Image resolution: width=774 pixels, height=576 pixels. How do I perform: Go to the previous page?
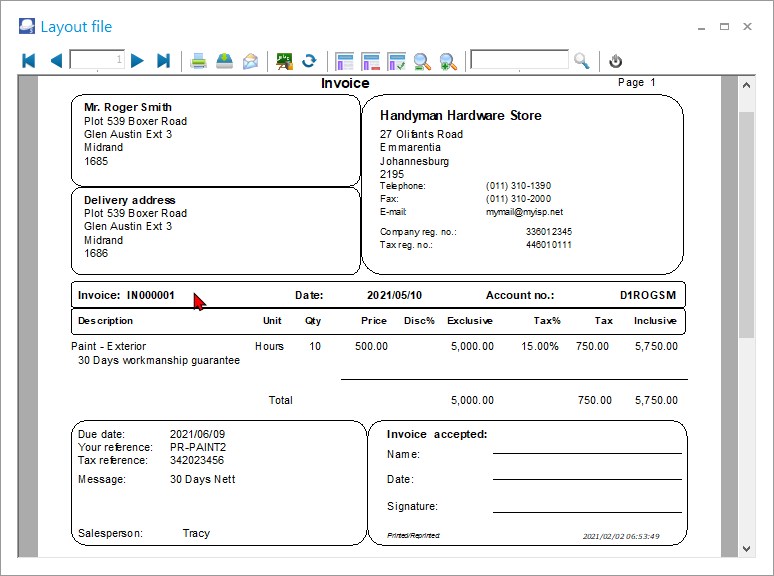(x=55, y=61)
